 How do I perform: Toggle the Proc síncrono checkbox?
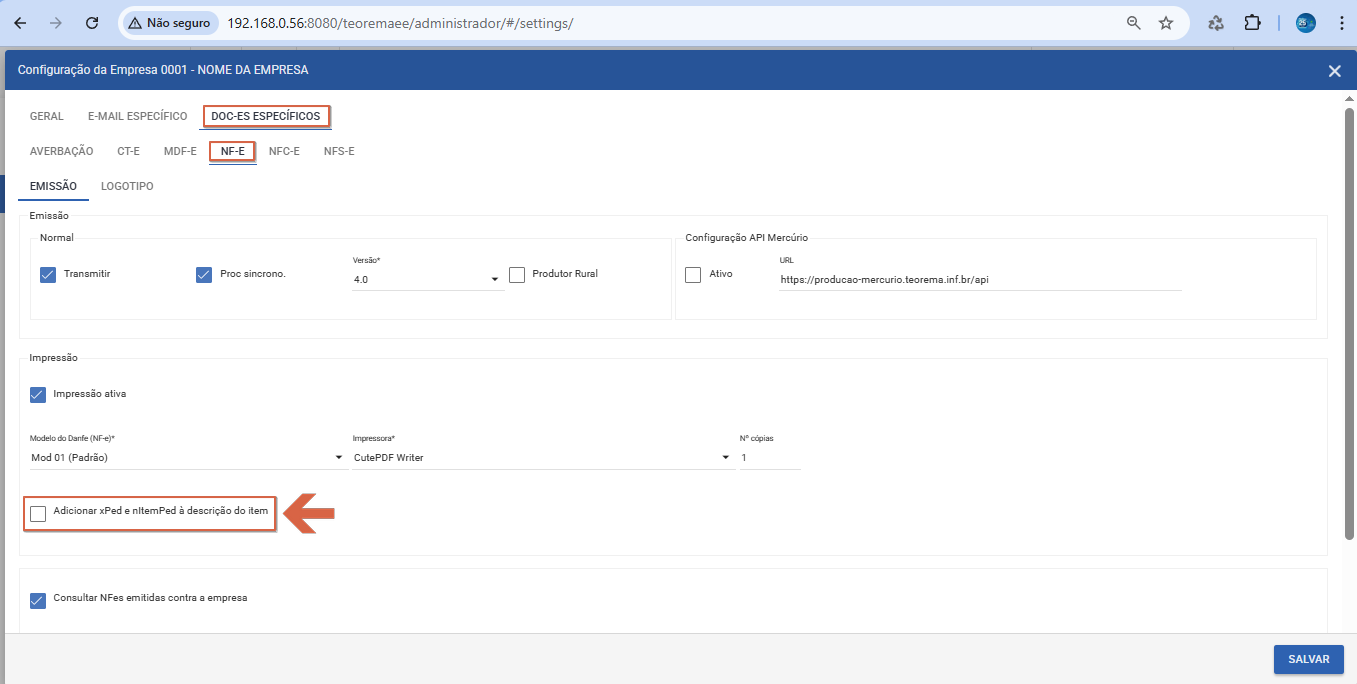(204, 275)
